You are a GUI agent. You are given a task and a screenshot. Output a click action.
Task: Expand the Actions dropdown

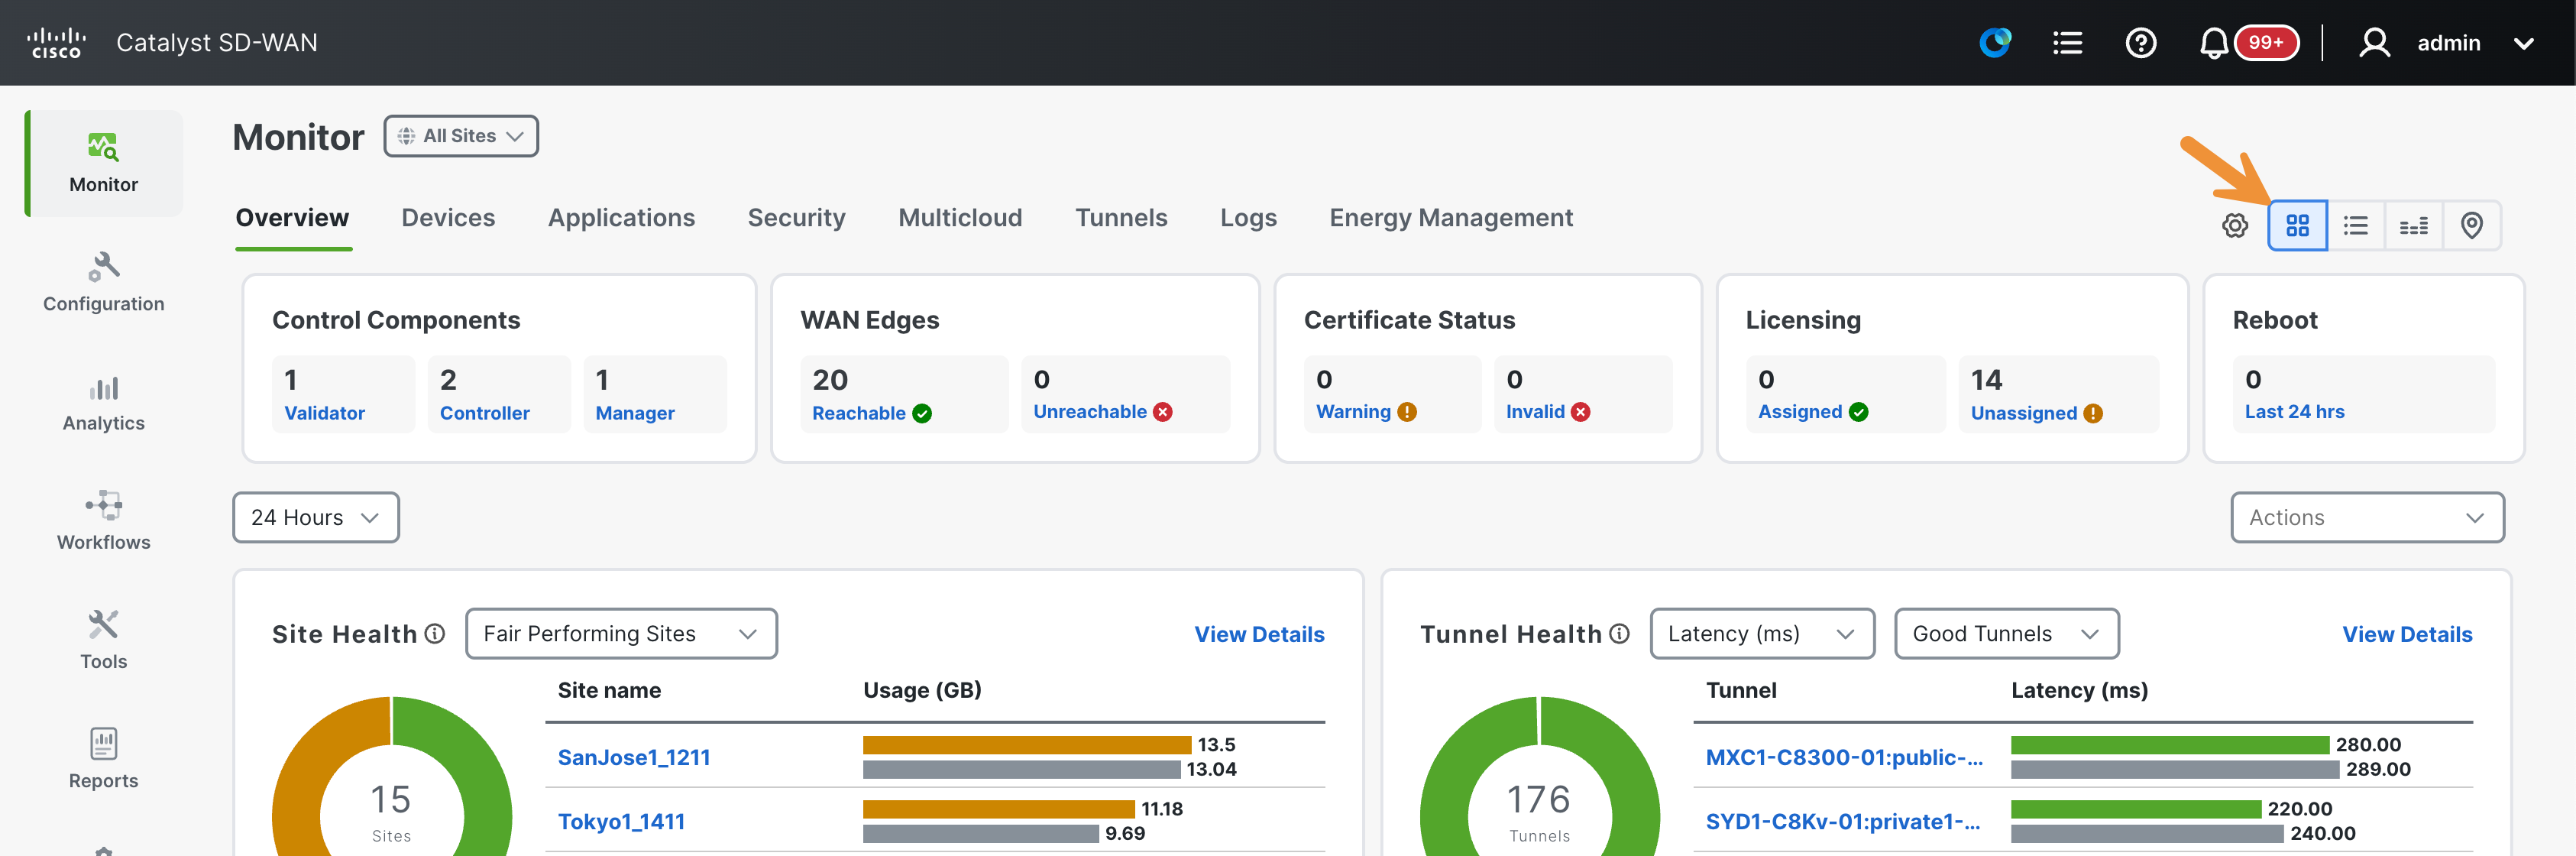coord(2367,517)
